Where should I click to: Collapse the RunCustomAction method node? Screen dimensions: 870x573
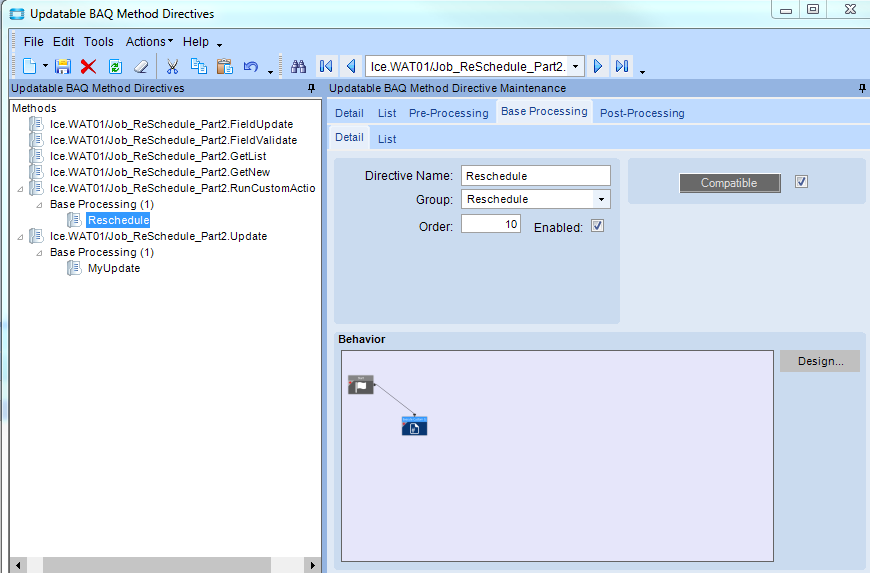click(21, 189)
